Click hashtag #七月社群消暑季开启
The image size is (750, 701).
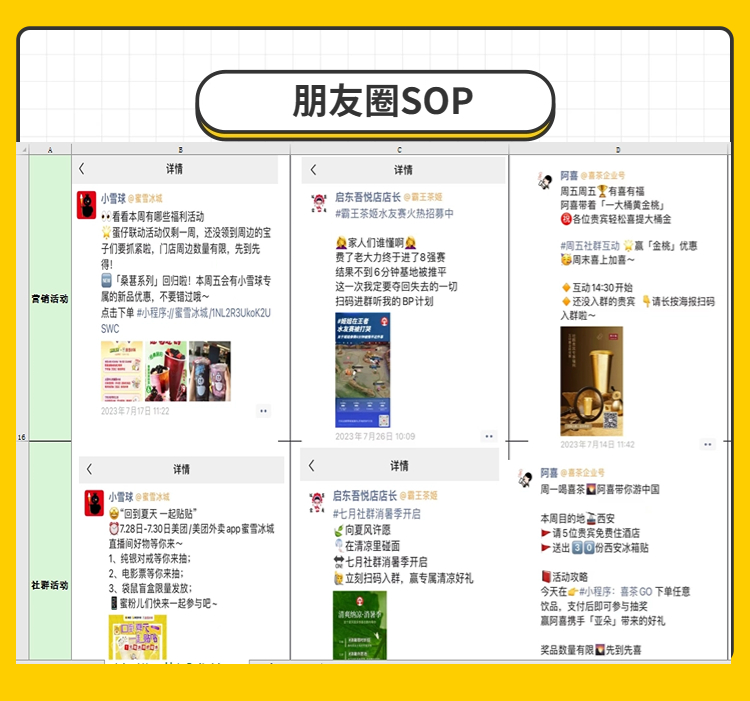376,514
